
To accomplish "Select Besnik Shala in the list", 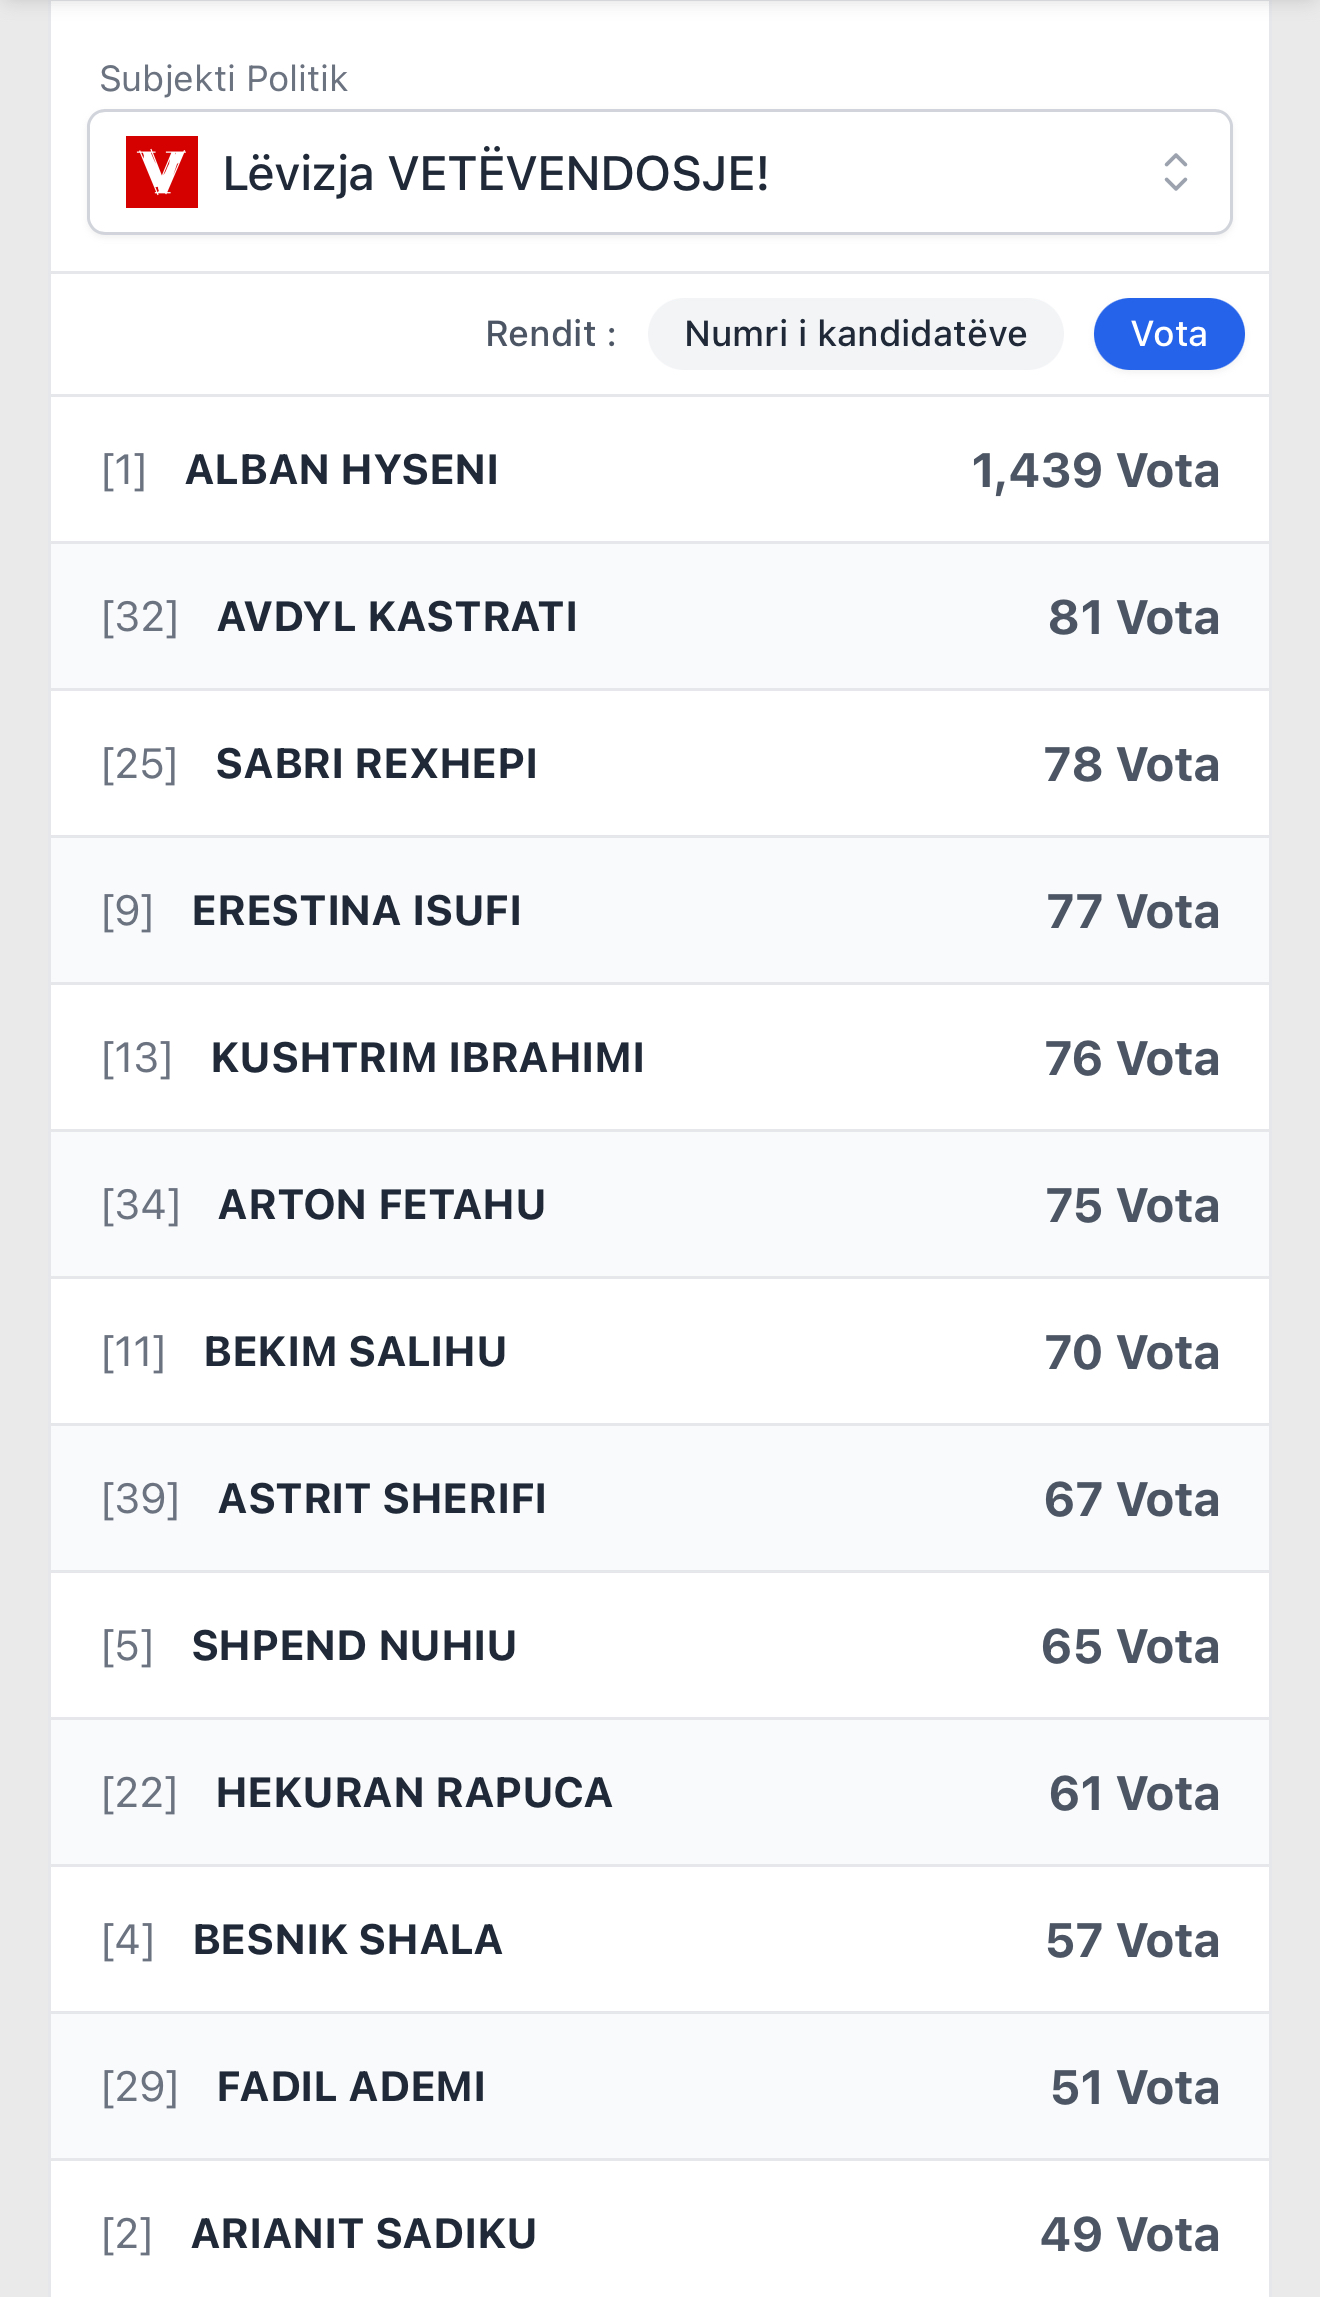I will (660, 1940).
